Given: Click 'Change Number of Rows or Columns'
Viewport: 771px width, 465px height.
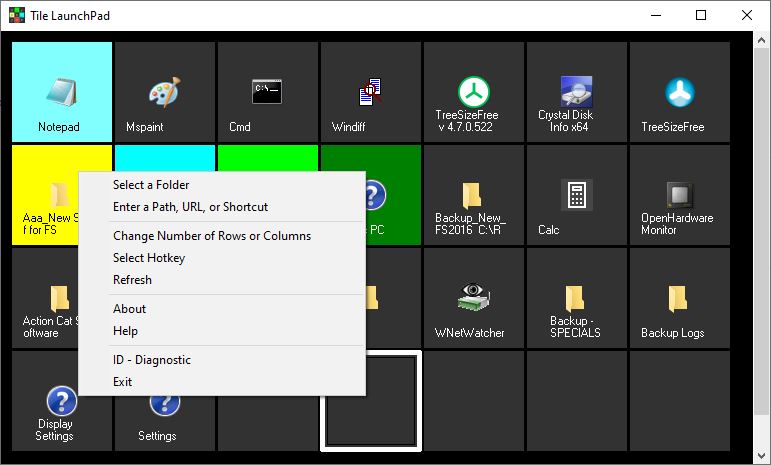Looking at the screenshot, I should pyautogui.click(x=212, y=236).
